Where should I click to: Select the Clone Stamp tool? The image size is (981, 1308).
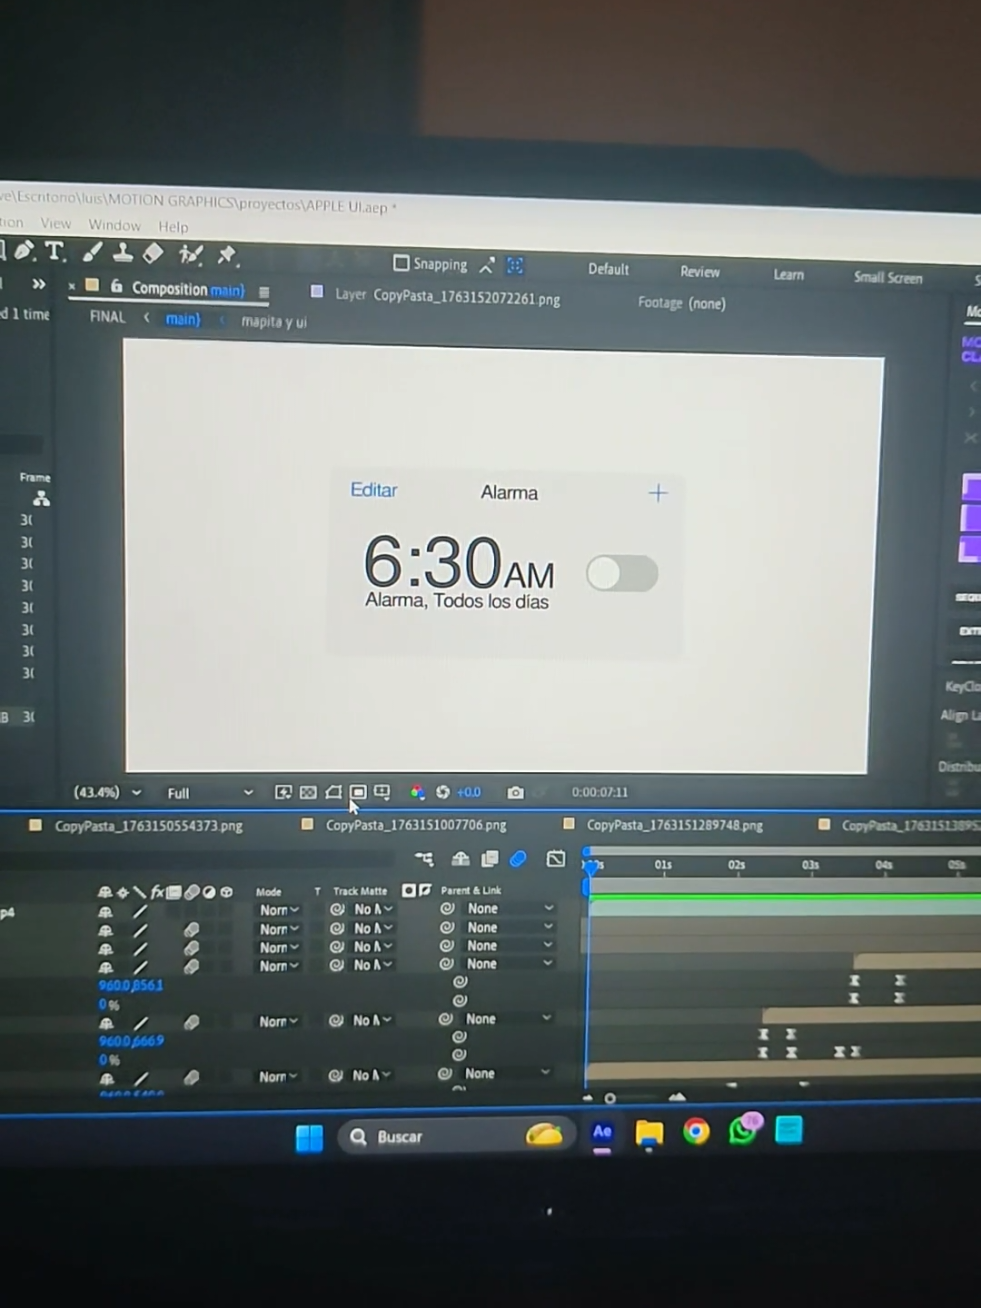pos(122,252)
